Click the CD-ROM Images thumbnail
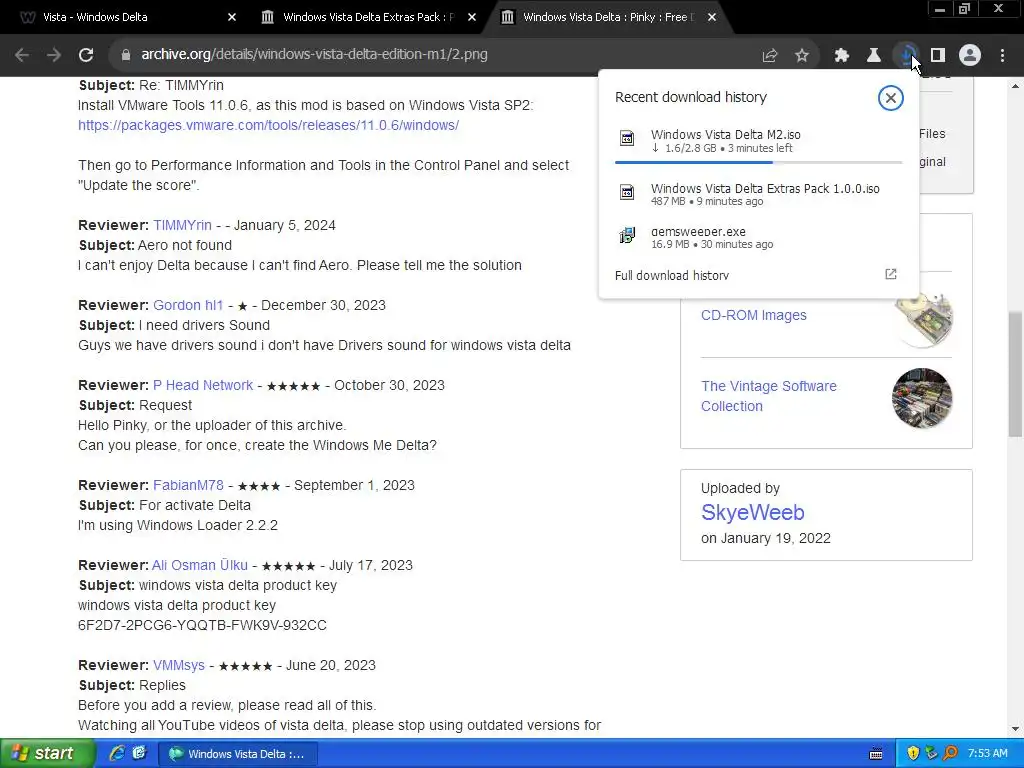This screenshot has width=1024, height=768. 923,321
